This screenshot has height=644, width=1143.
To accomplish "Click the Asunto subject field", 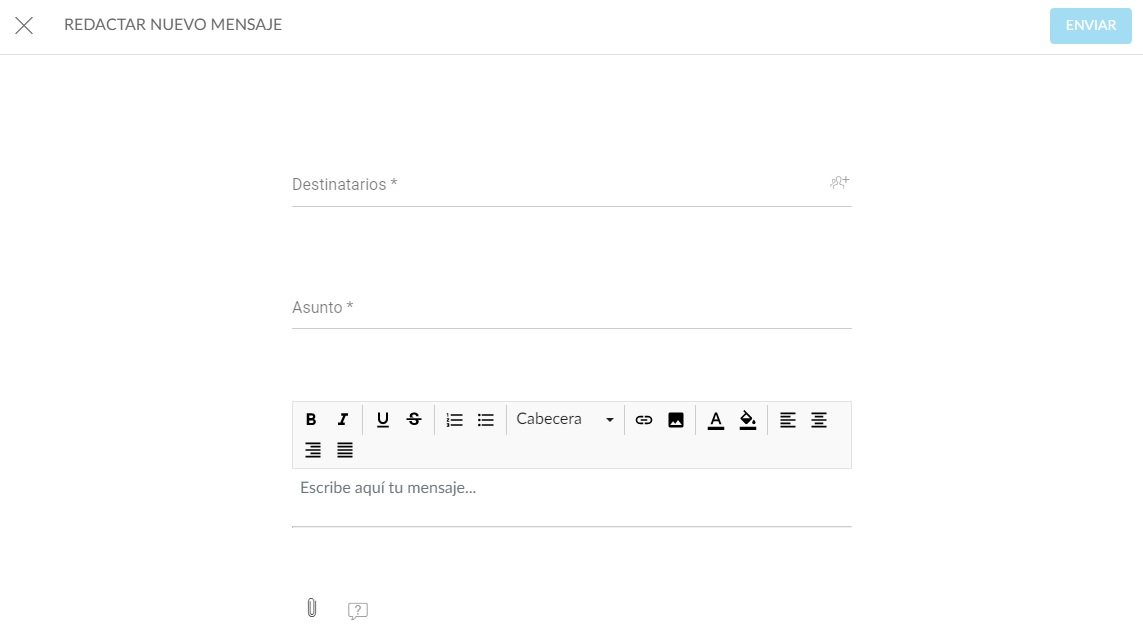I will (571, 308).
